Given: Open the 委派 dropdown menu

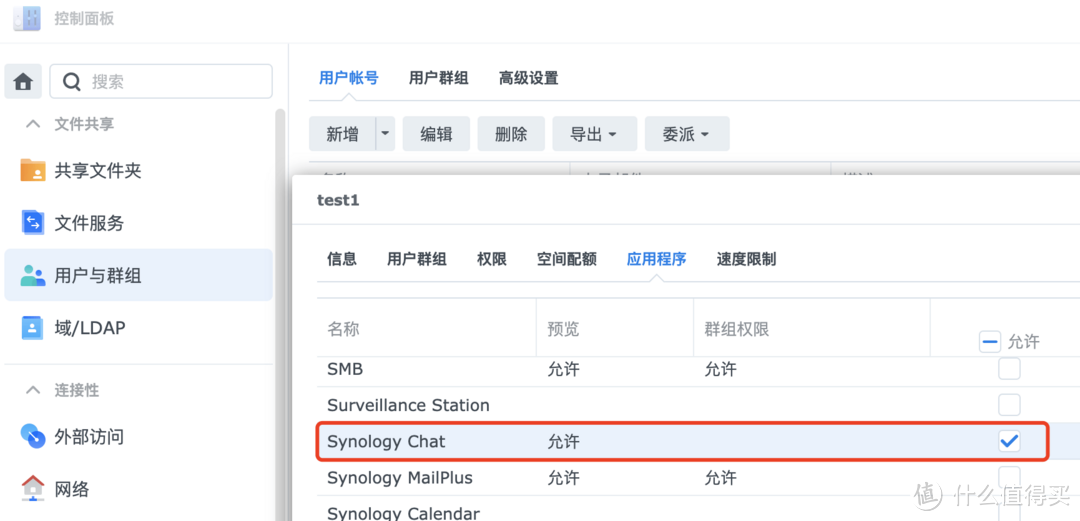Looking at the screenshot, I should tap(687, 134).
